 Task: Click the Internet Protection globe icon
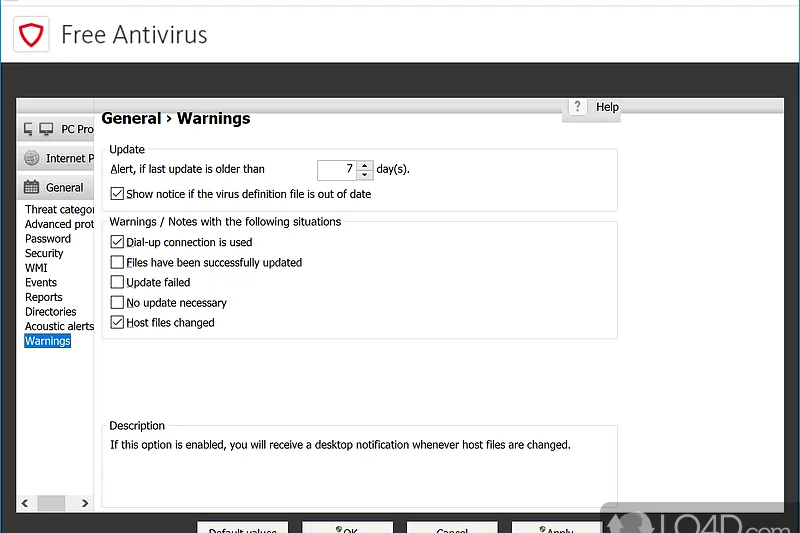click(32, 158)
